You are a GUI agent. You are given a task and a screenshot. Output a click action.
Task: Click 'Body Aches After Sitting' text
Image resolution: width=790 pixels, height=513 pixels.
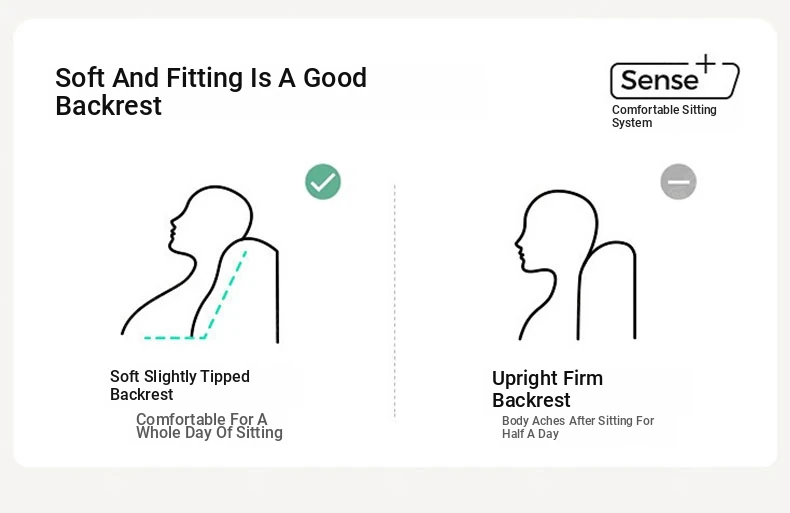click(577, 427)
